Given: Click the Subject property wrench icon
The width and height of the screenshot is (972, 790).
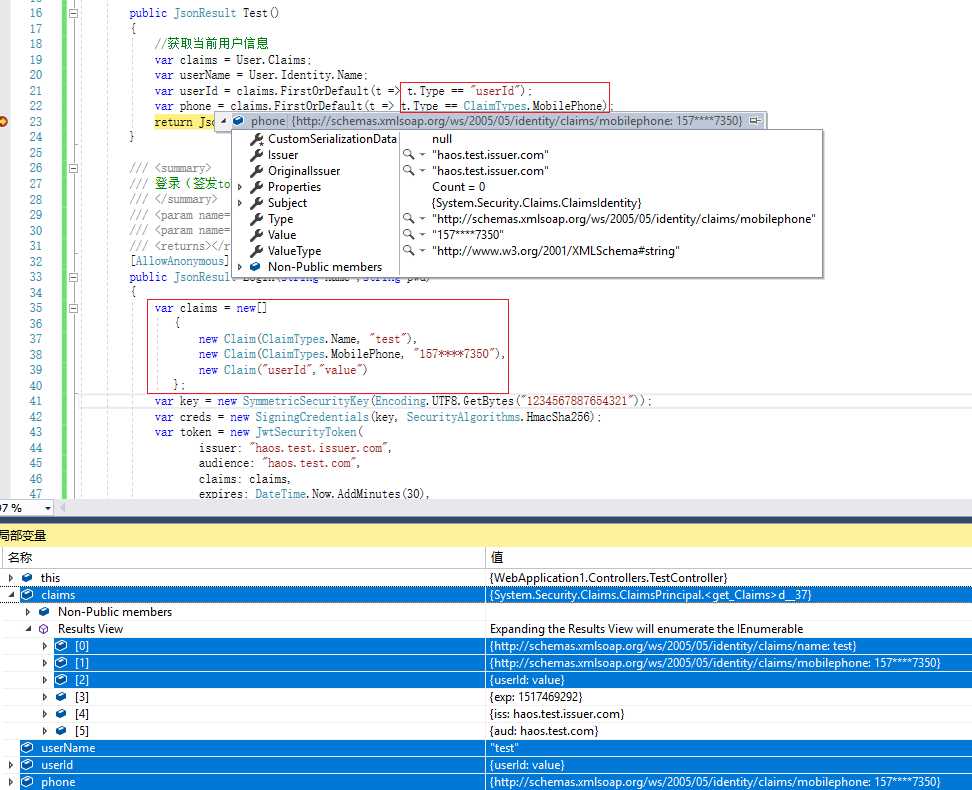Looking at the screenshot, I should click(x=256, y=203).
